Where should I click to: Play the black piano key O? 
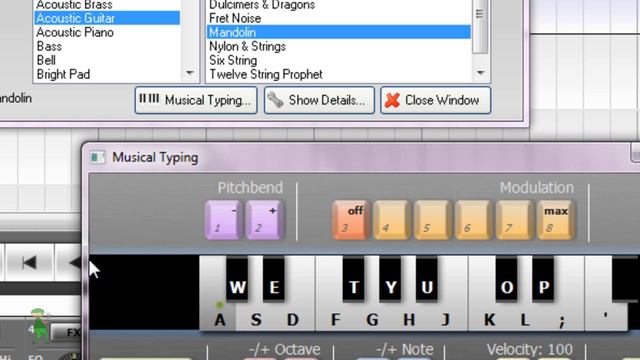(x=507, y=279)
